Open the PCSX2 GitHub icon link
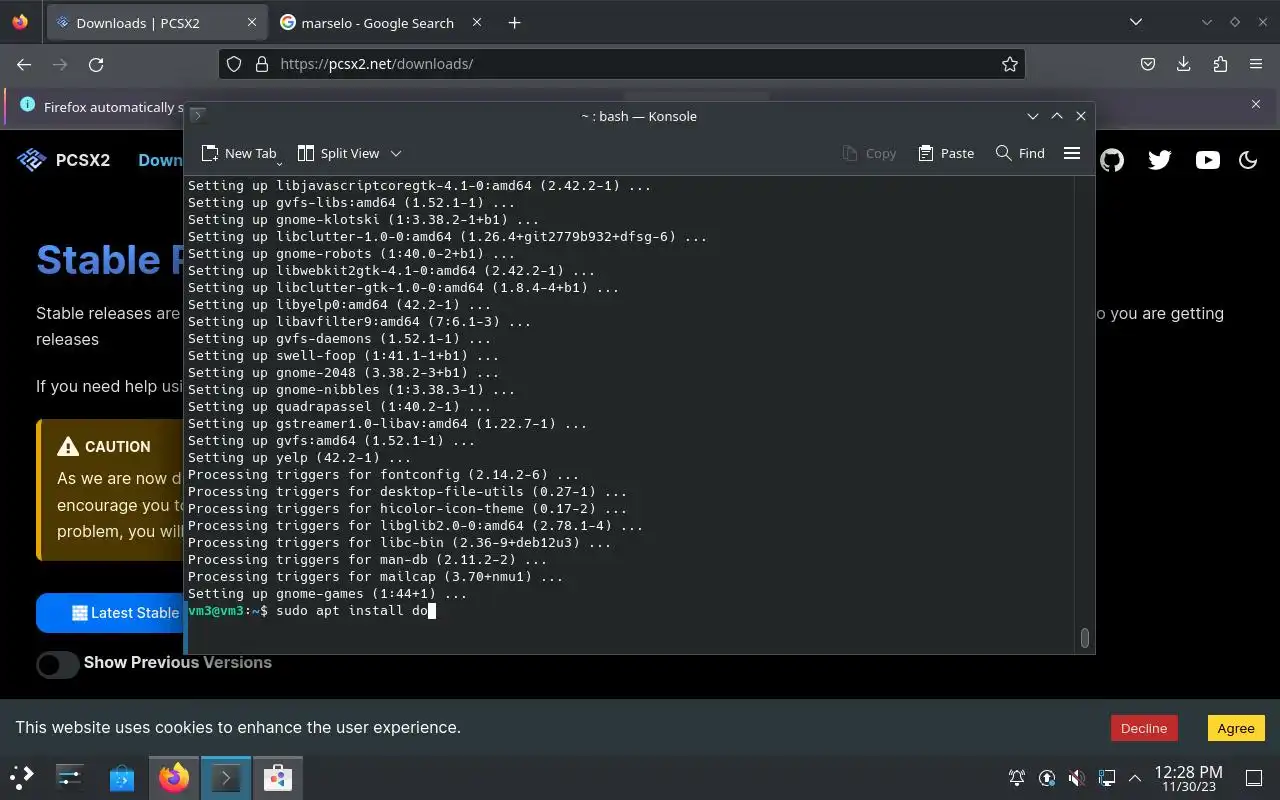The height and width of the screenshot is (800, 1280). click(x=1112, y=160)
